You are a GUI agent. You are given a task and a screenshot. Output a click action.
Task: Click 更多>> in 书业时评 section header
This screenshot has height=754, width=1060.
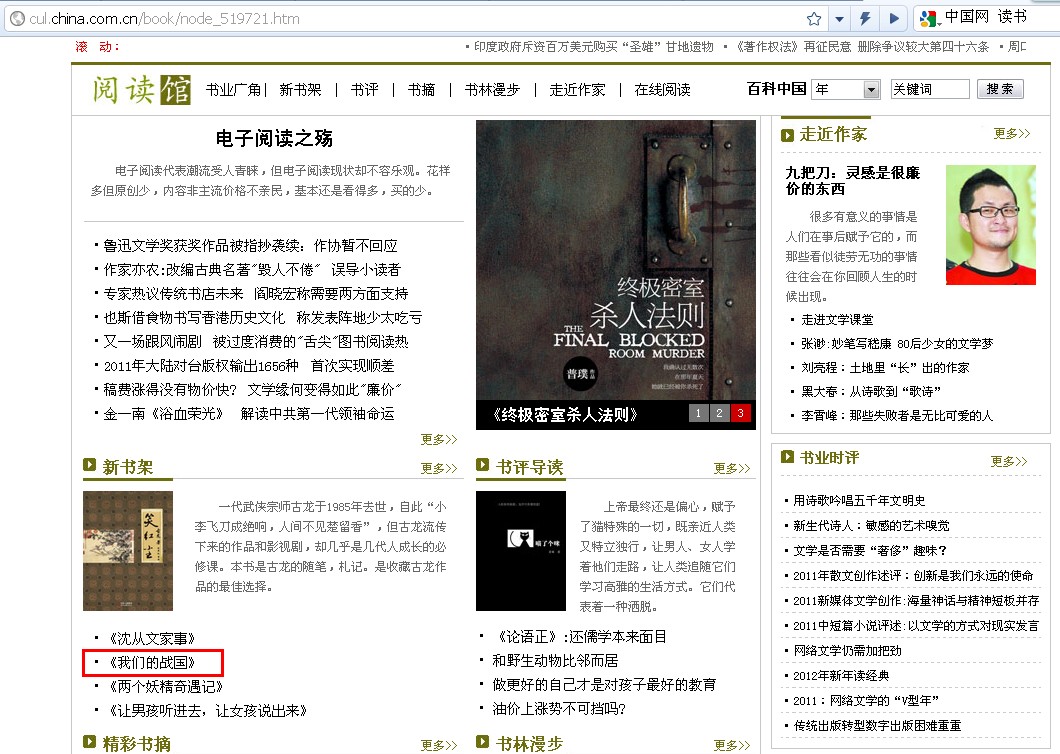pos(1009,461)
